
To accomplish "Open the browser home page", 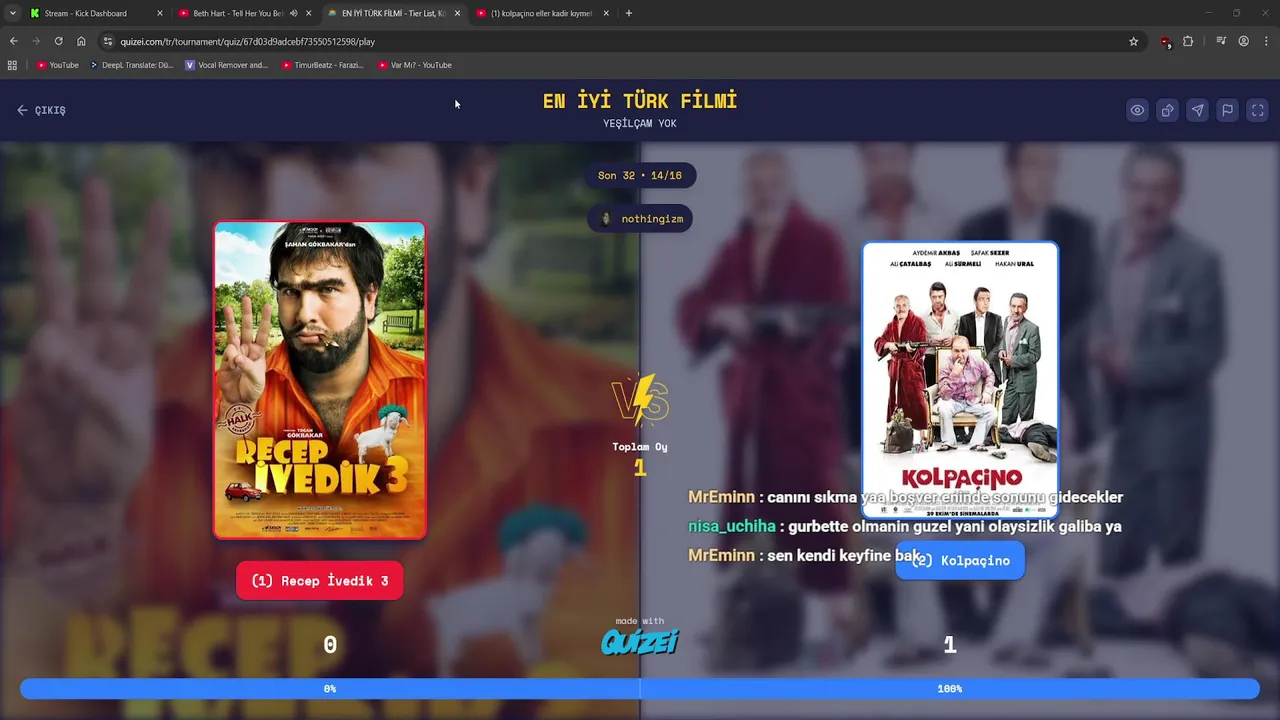I will click(81, 41).
